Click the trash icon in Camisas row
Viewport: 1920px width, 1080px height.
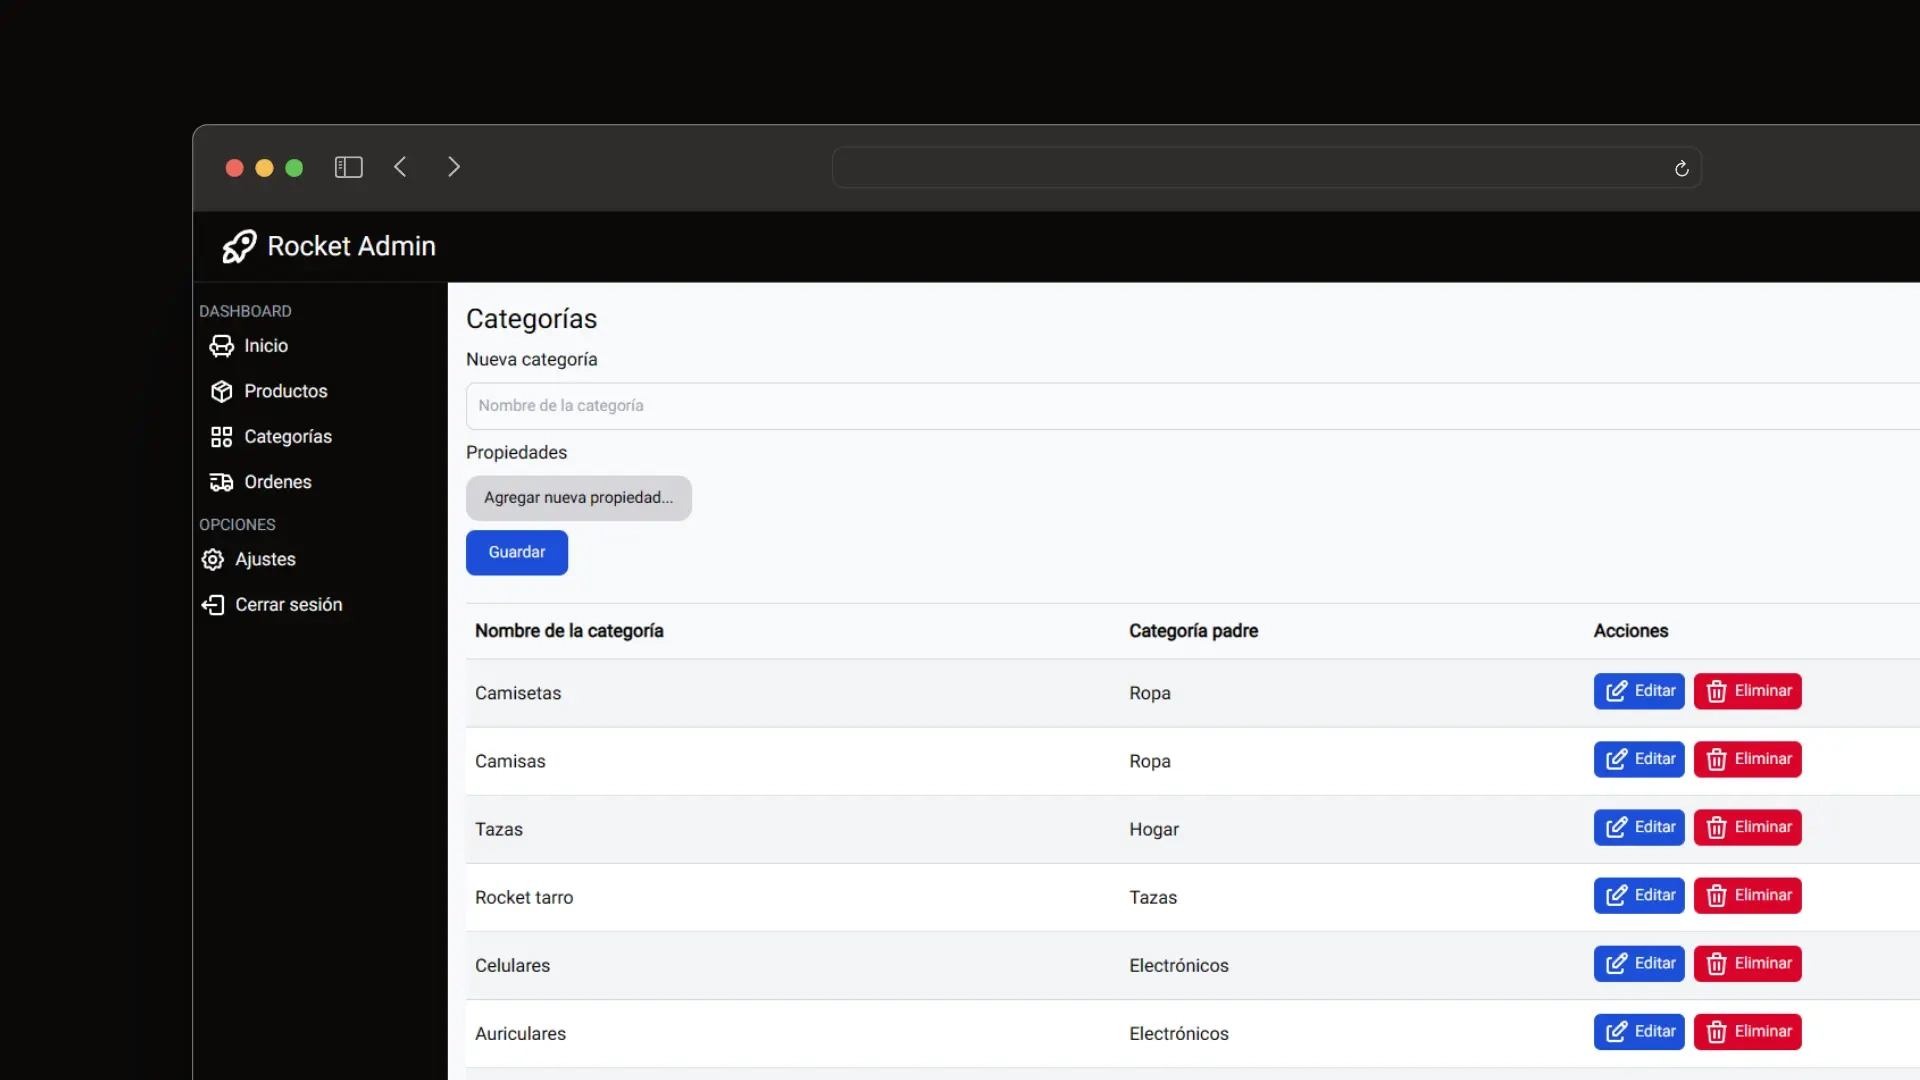(x=1717, y=759)
